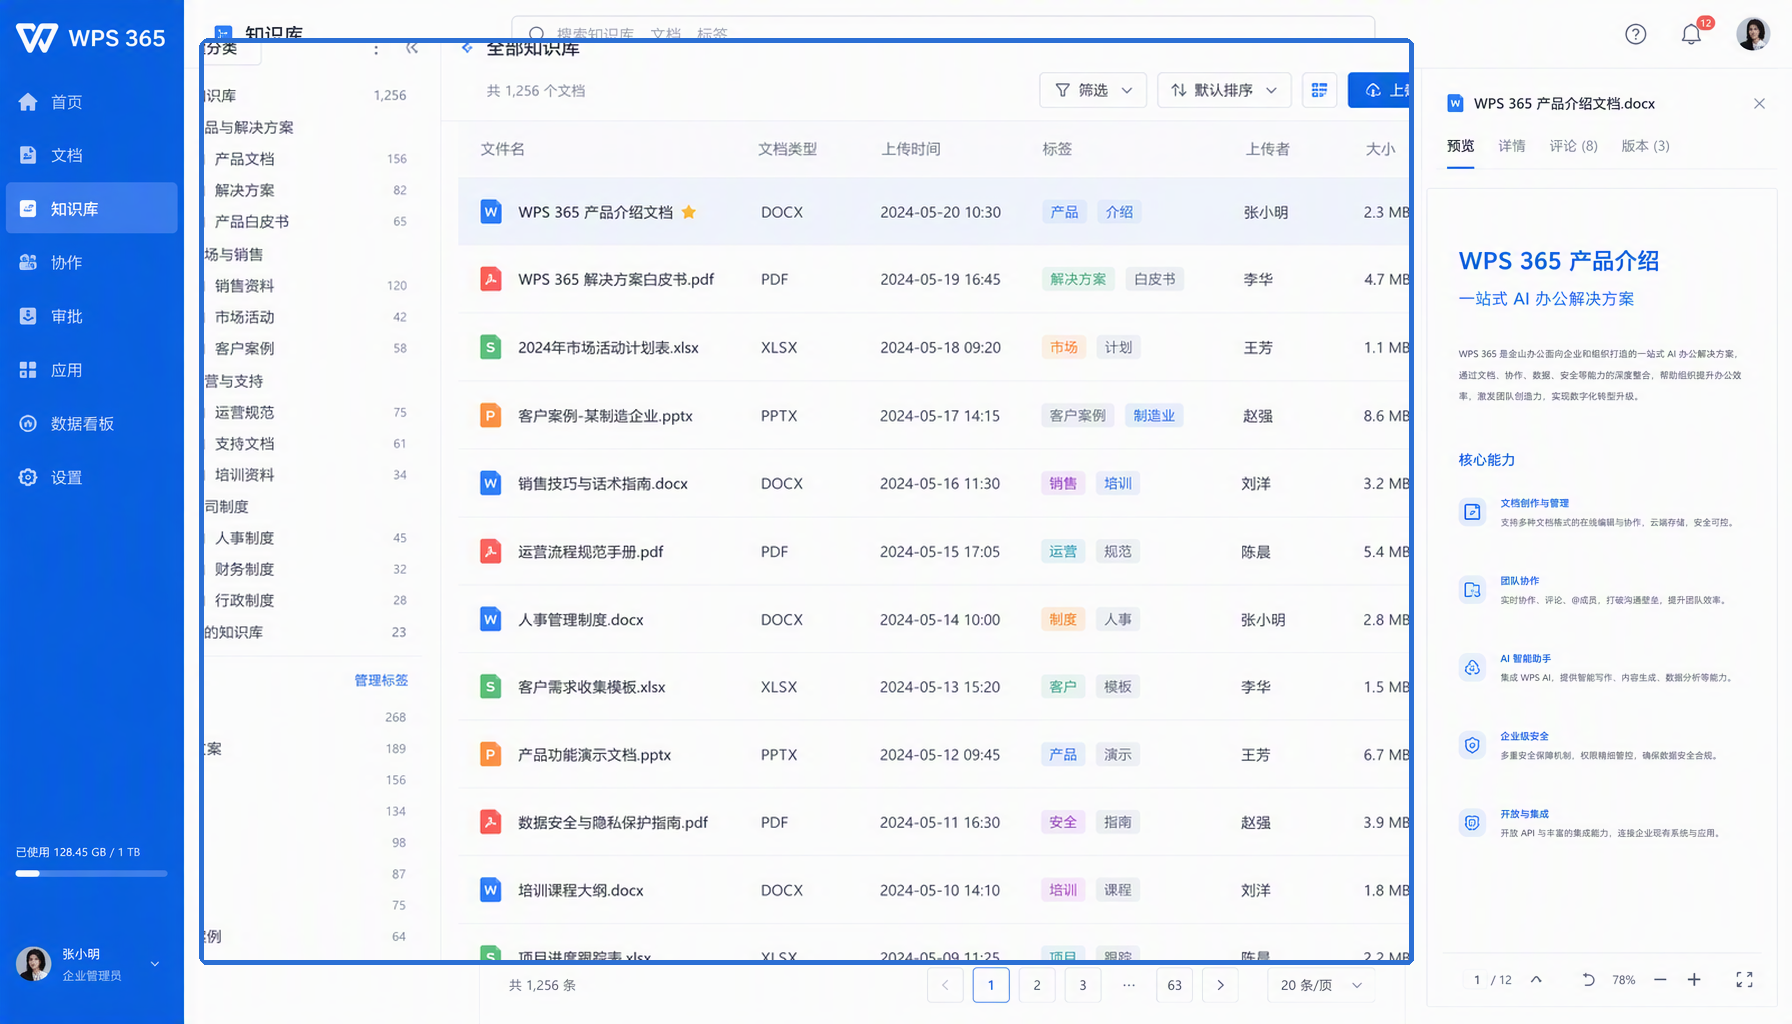
Task: Expand the 张小明 account menu chevron
Action: coord(155,964)
